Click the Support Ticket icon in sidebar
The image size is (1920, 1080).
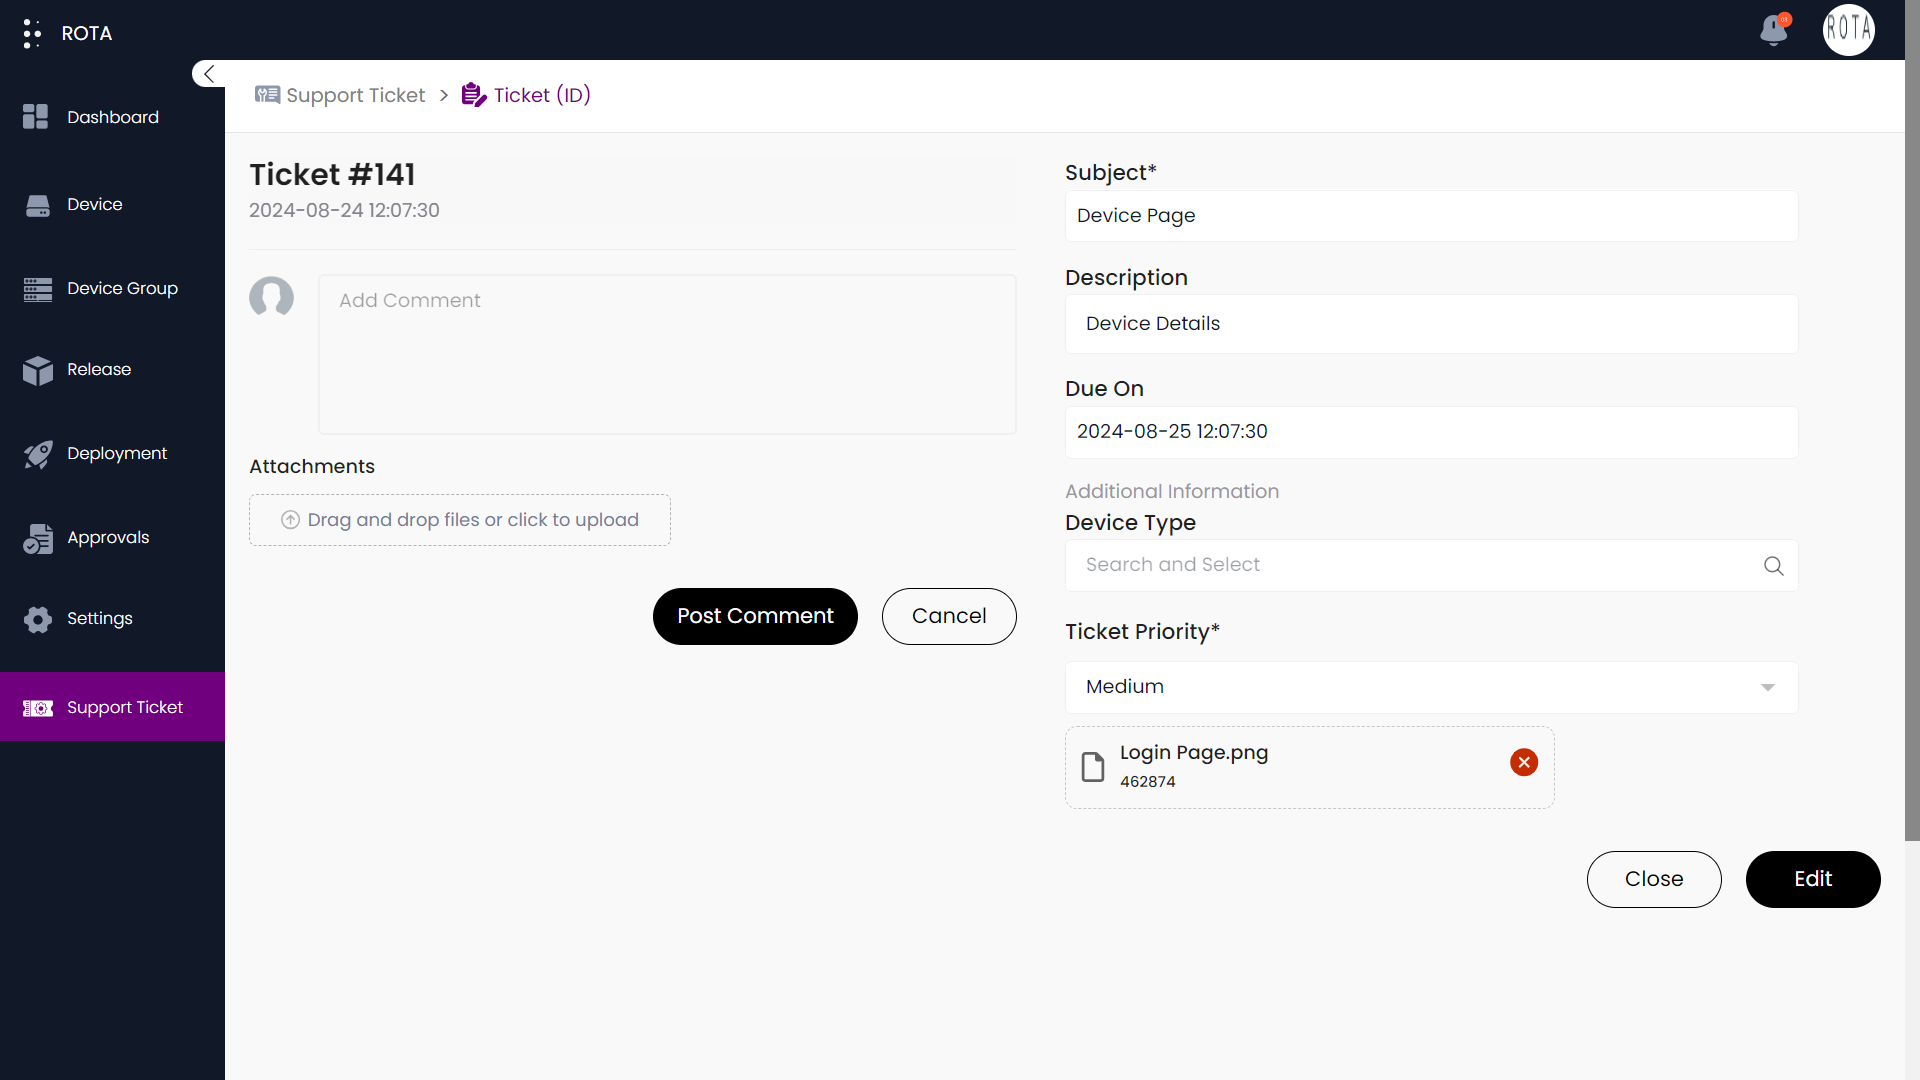[x=38, y=708]
